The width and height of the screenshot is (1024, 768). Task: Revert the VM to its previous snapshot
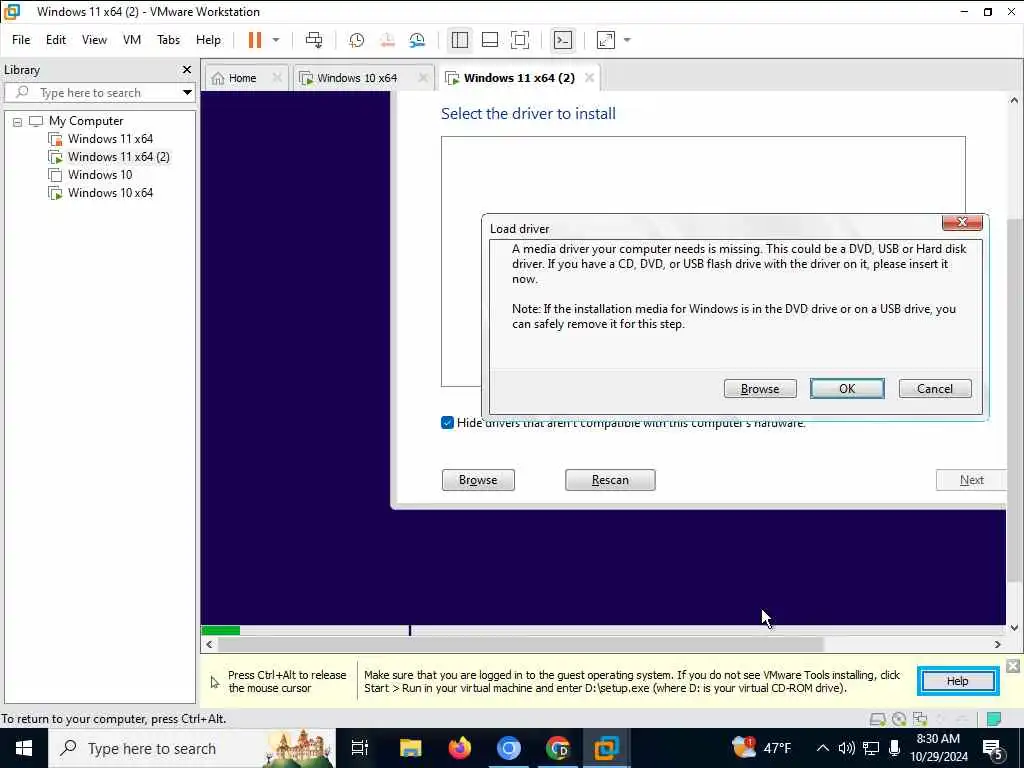tap(387, 40)
